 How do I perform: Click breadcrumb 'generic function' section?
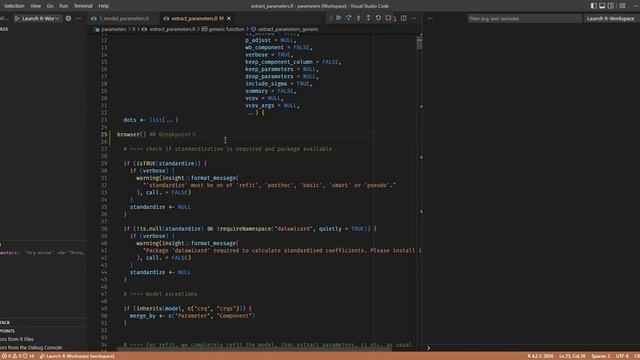(226, 29)
